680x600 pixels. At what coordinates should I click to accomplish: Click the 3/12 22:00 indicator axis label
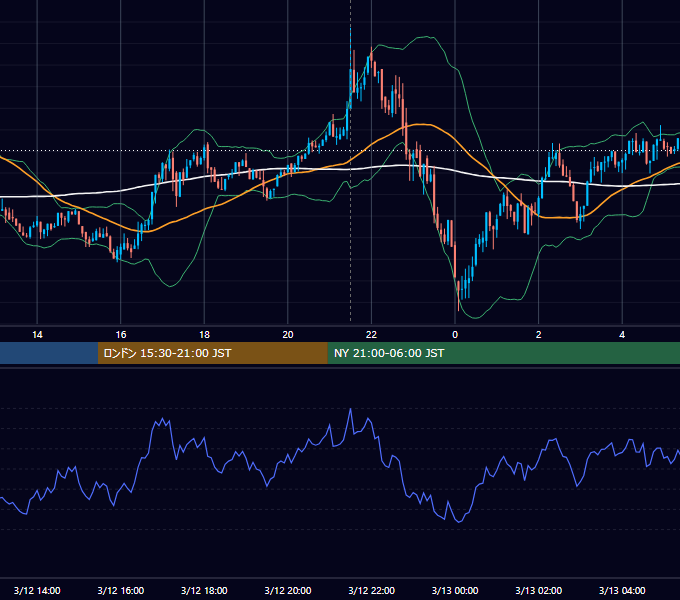point(372,590)
